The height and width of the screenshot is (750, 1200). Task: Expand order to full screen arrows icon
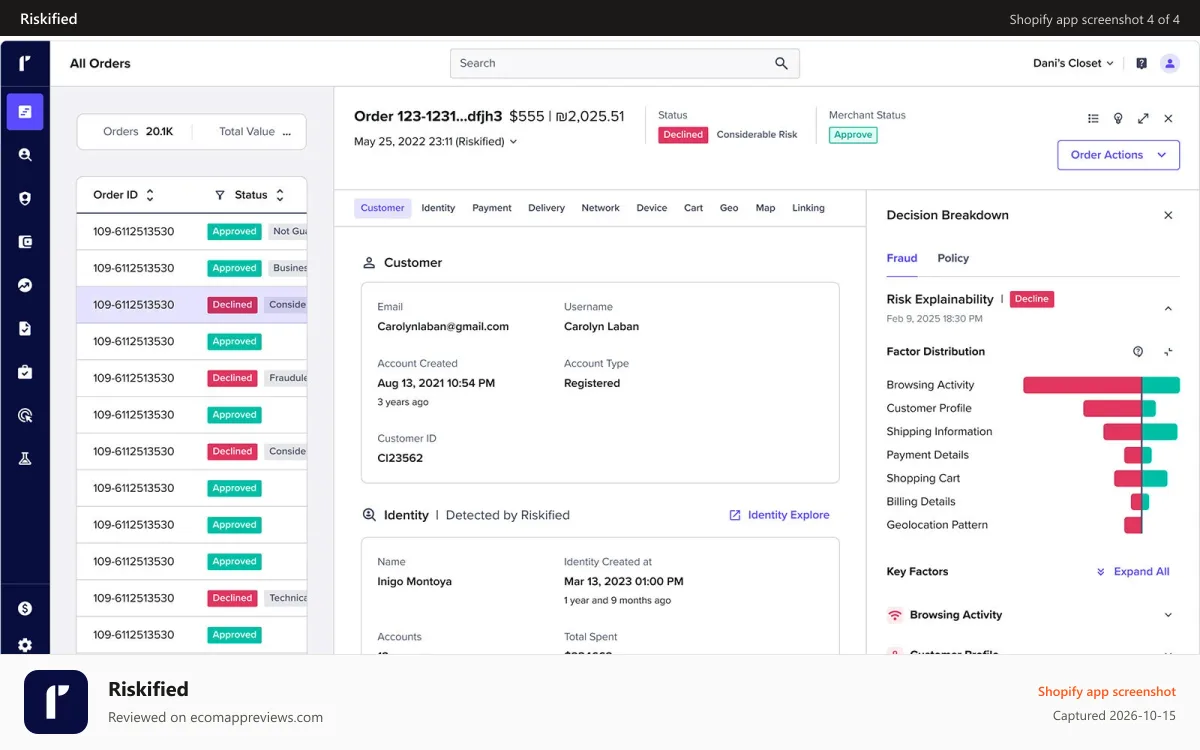pyautogui.click(x=1143, y=118)
